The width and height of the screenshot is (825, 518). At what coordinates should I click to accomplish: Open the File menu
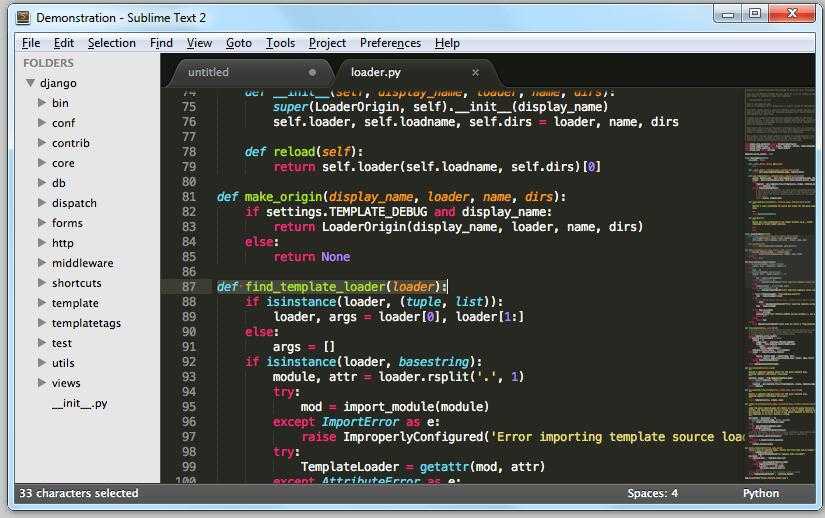[x=31, y=43]
